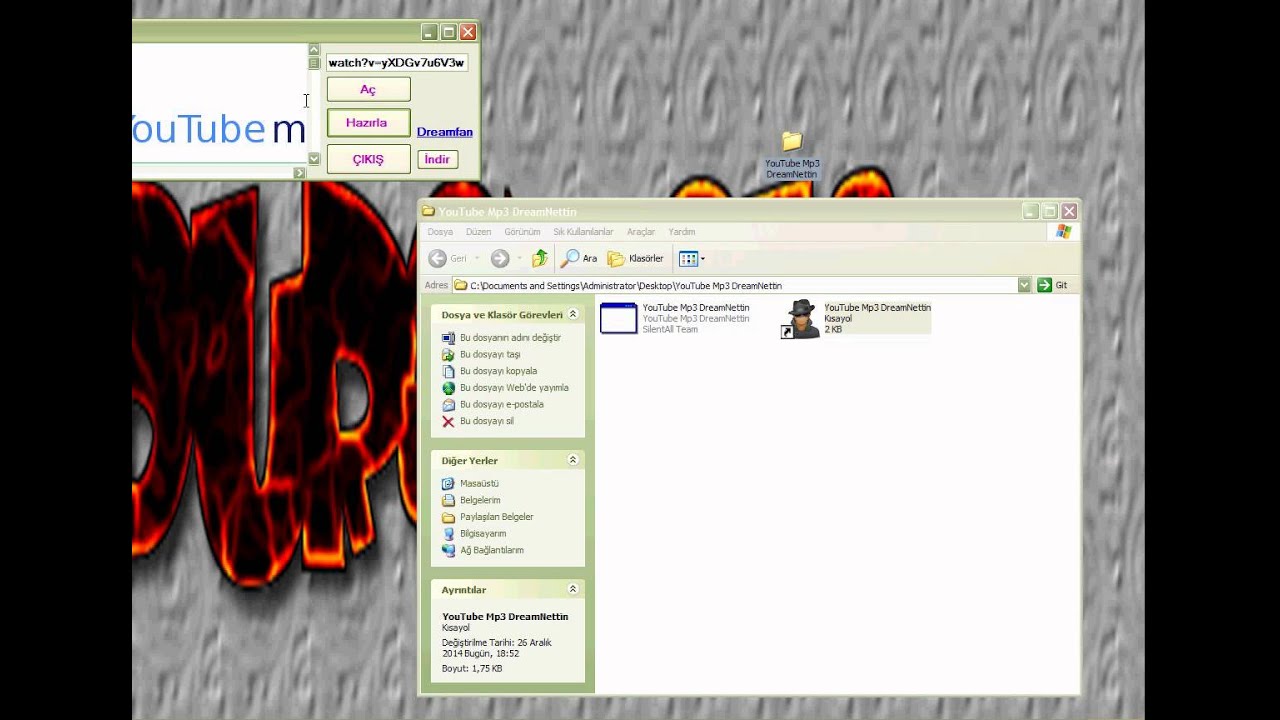Click the Ara search toolbar button

click(x=579, y=259)
